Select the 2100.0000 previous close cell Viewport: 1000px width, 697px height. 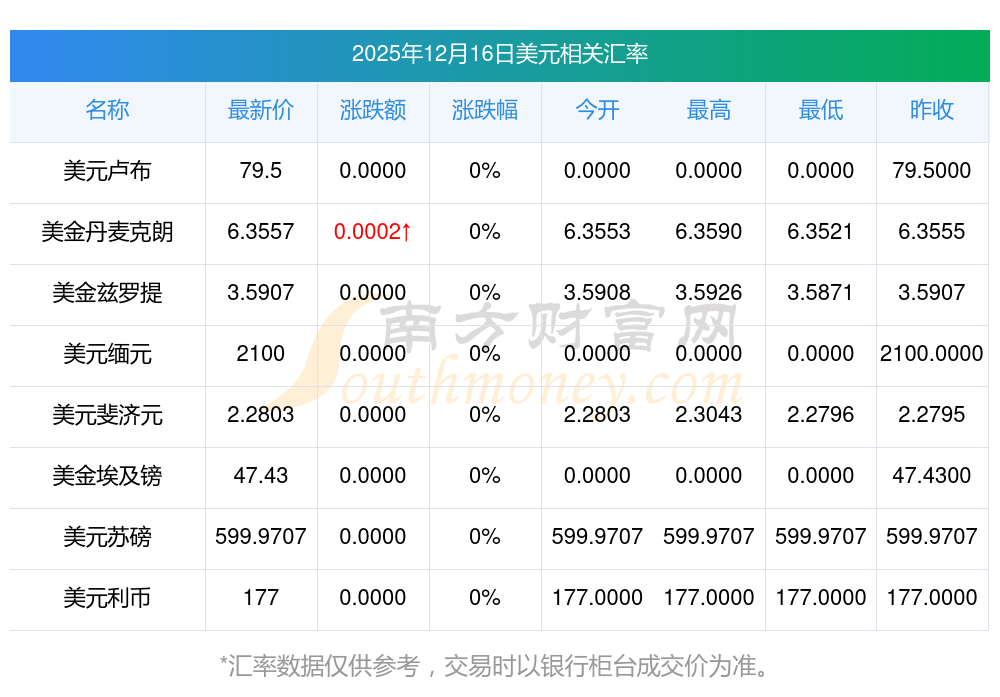tap(932, 354)
